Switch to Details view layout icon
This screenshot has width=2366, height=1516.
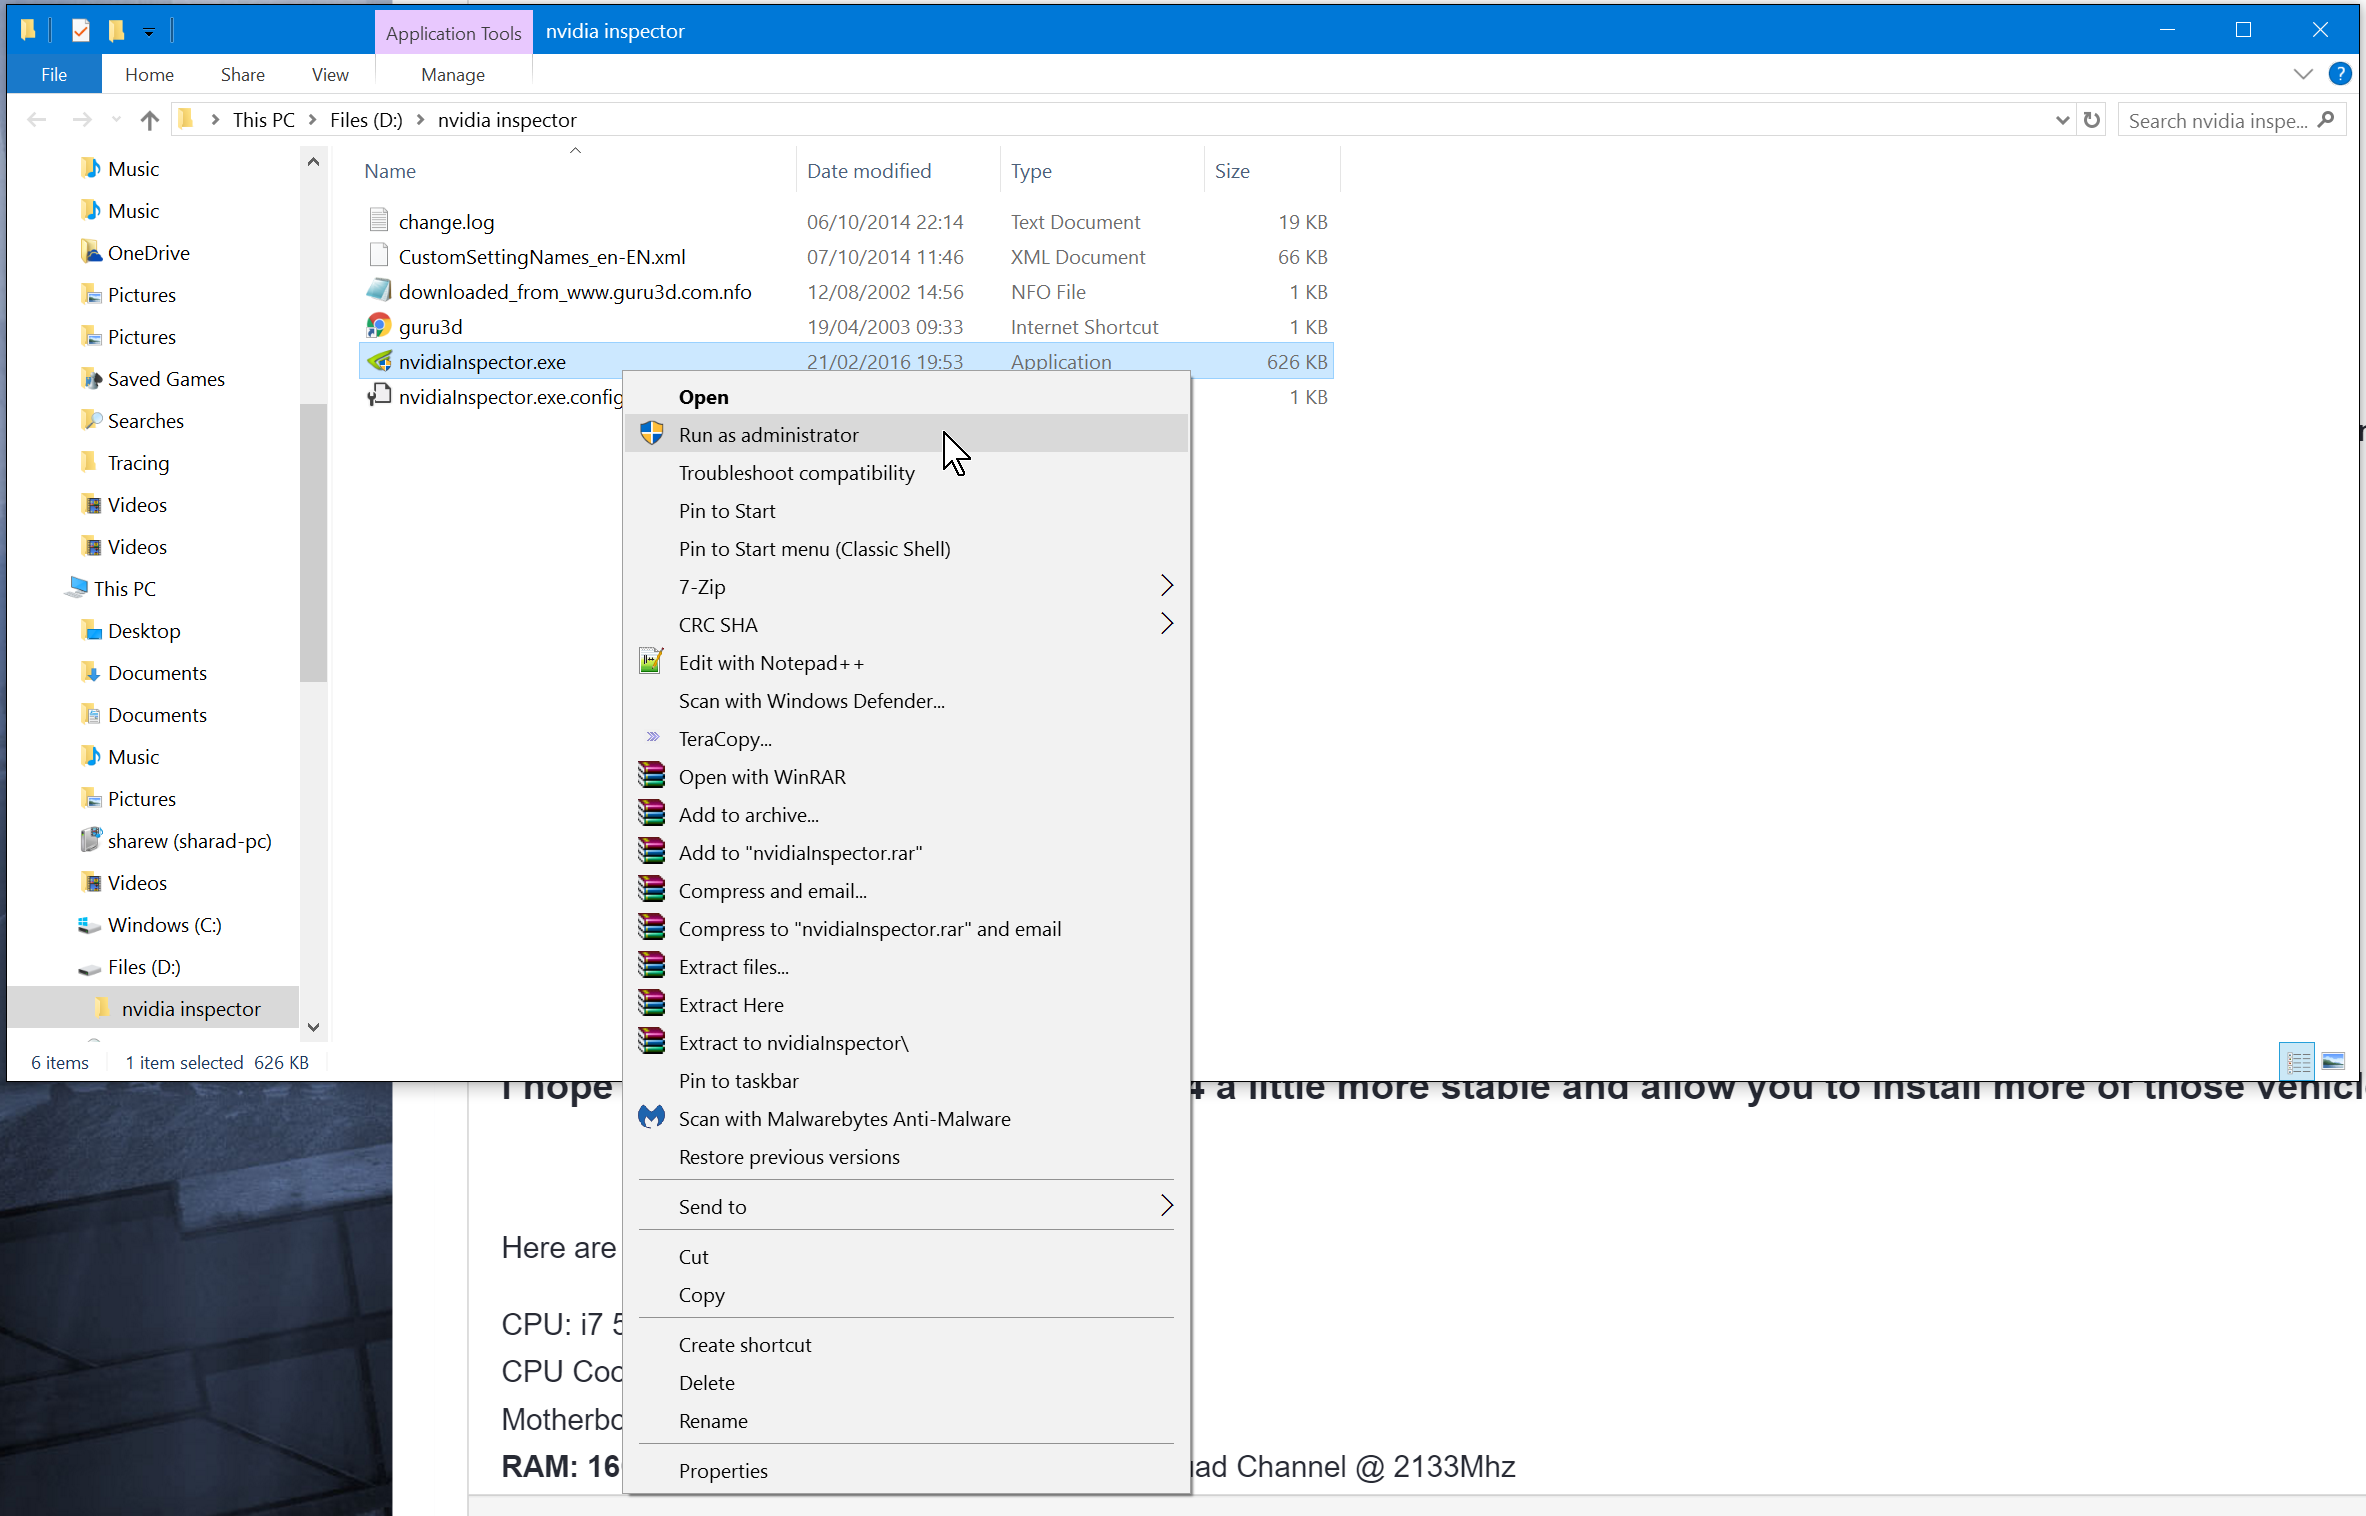(x=2297, y=1061)
